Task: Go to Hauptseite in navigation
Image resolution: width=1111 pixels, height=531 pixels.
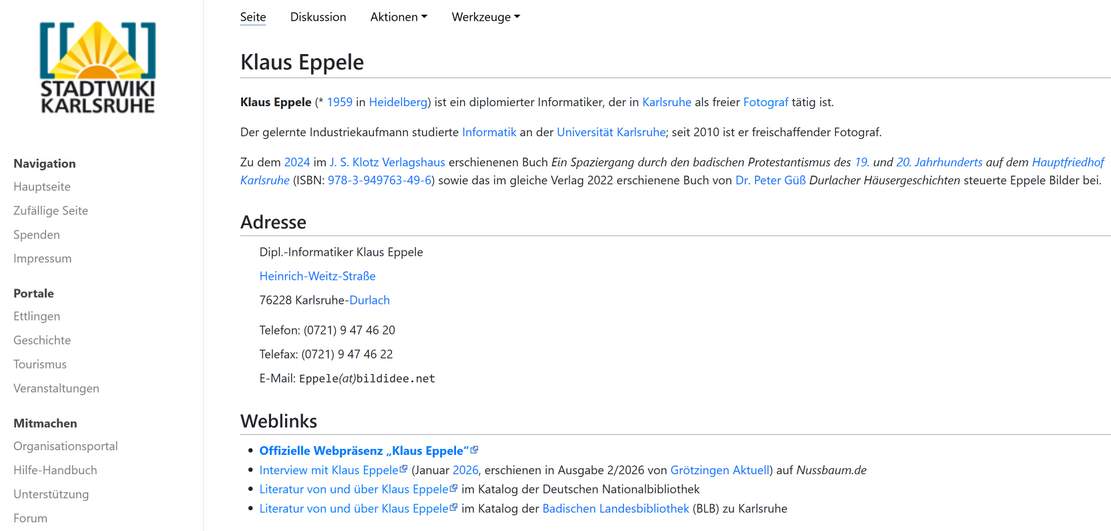Action: pyautogui.click(x=42, y=187)
